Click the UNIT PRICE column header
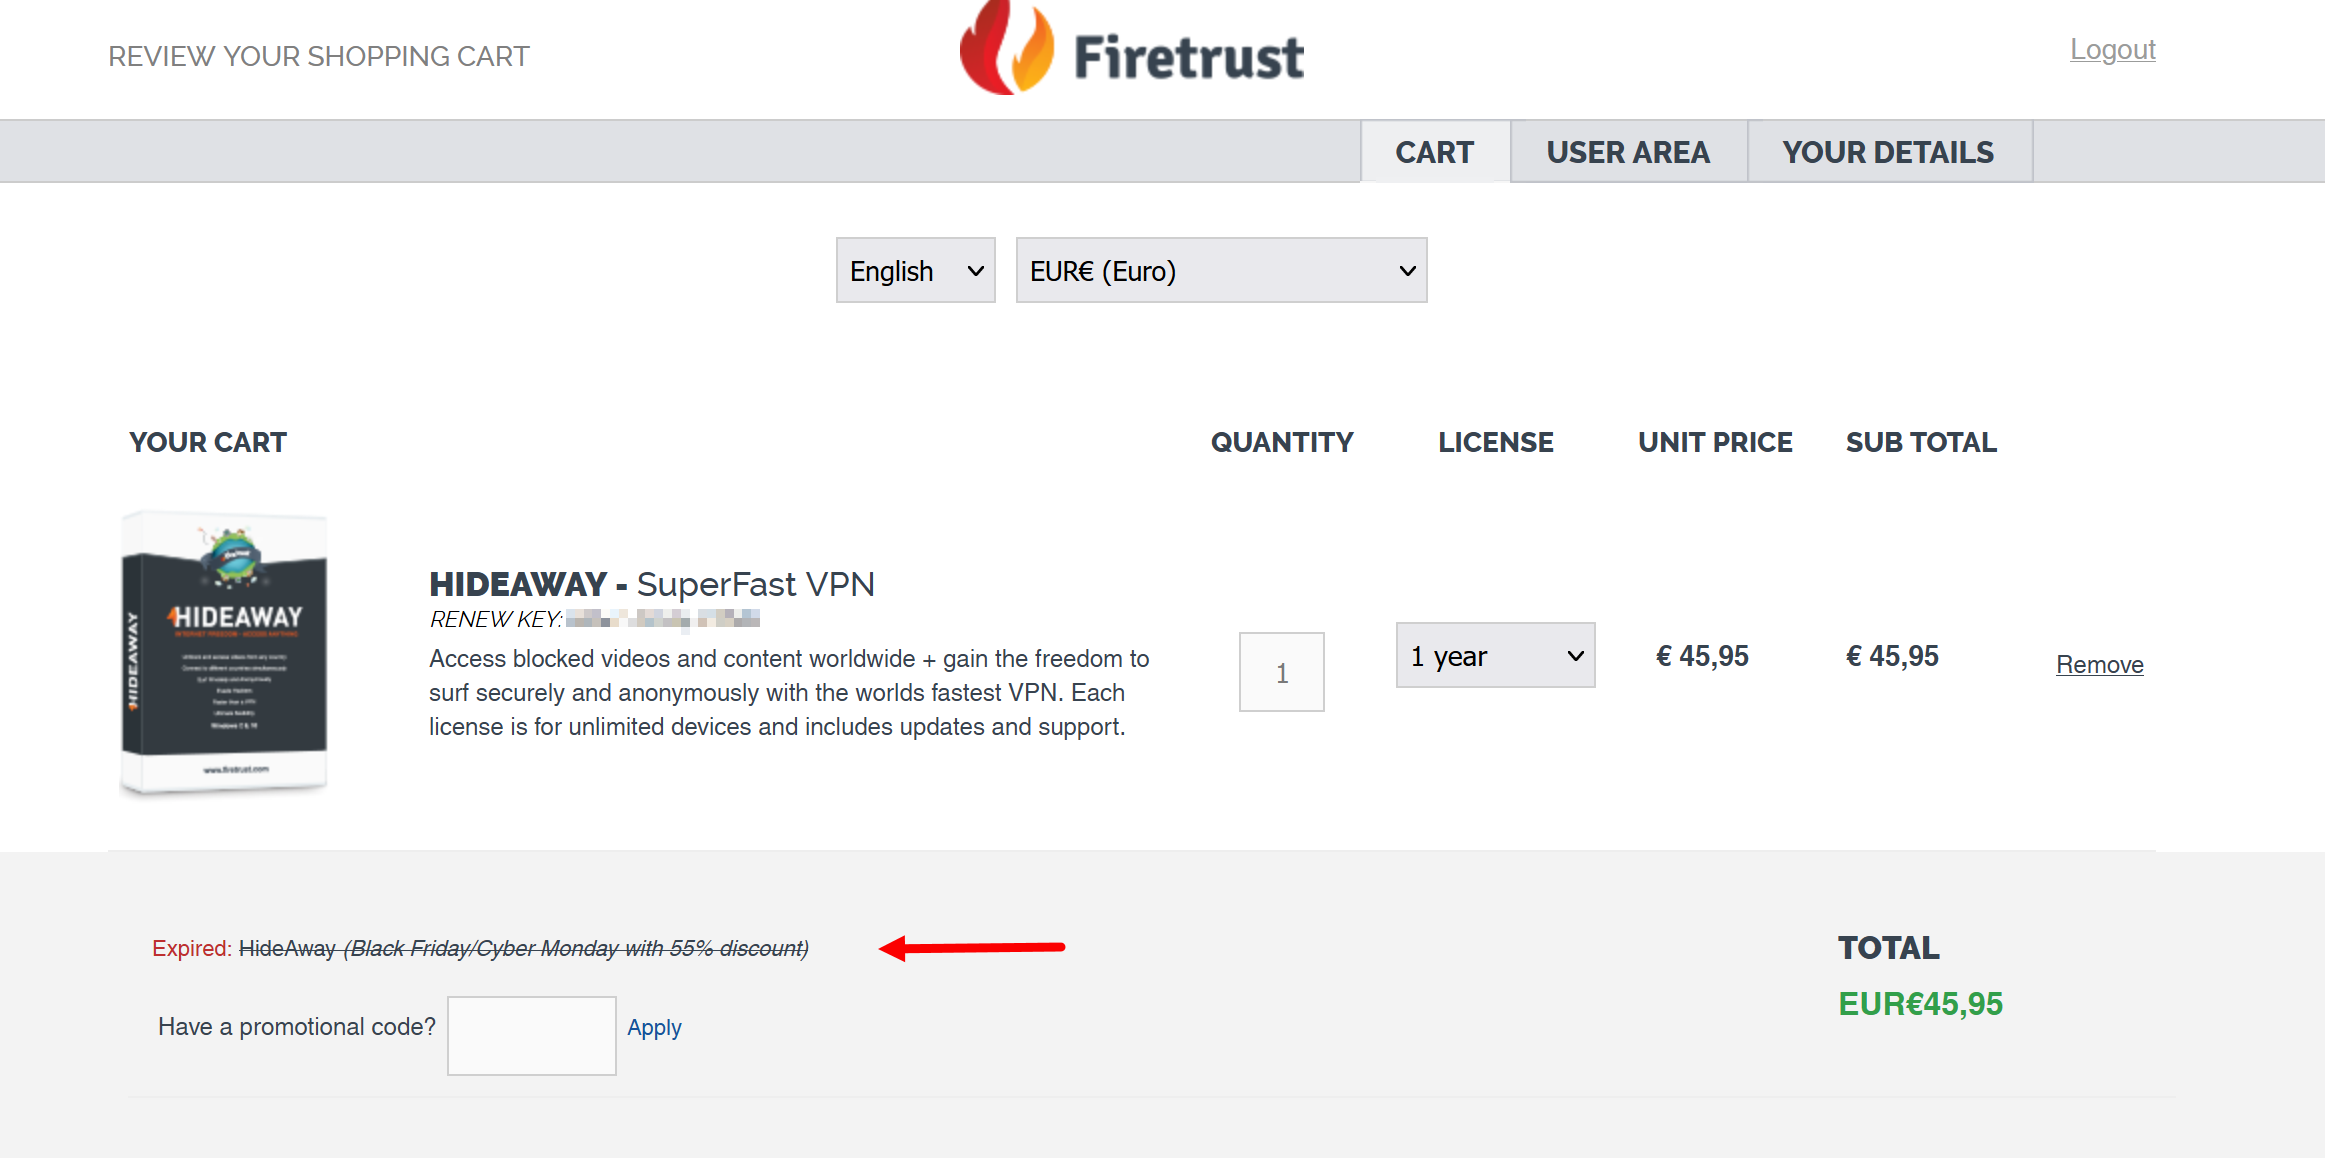Image resolution: width=2325 pixels, height=1164 pixels. point(1715,442)
